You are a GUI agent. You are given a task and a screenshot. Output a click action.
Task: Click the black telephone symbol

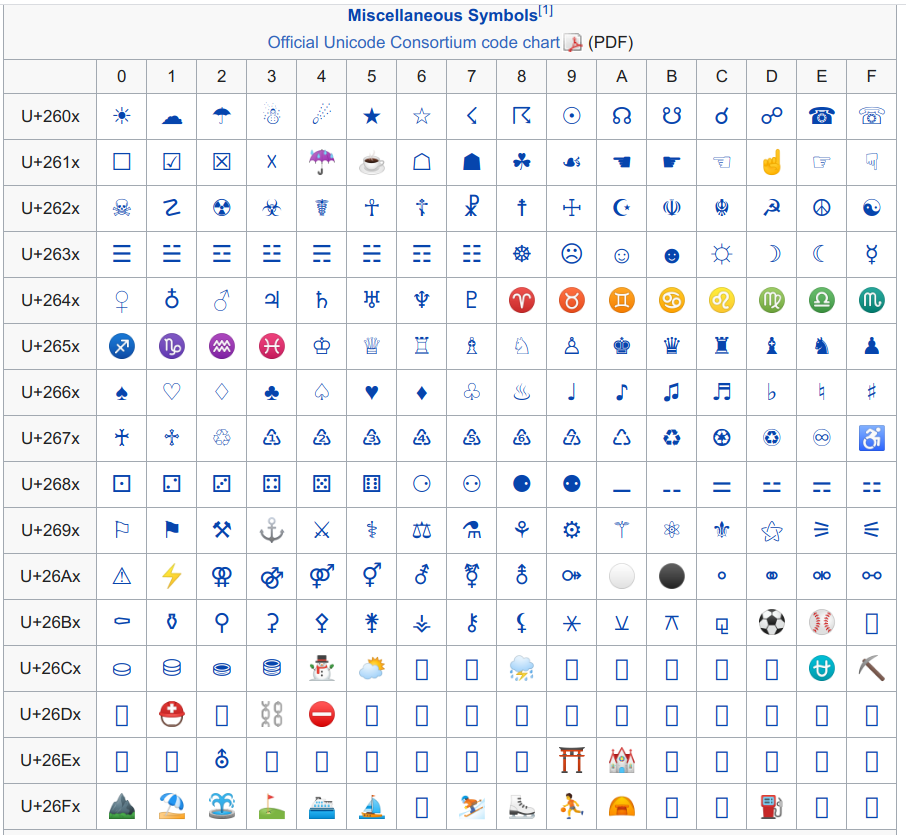pyautogui.click(x=821, y=116)
